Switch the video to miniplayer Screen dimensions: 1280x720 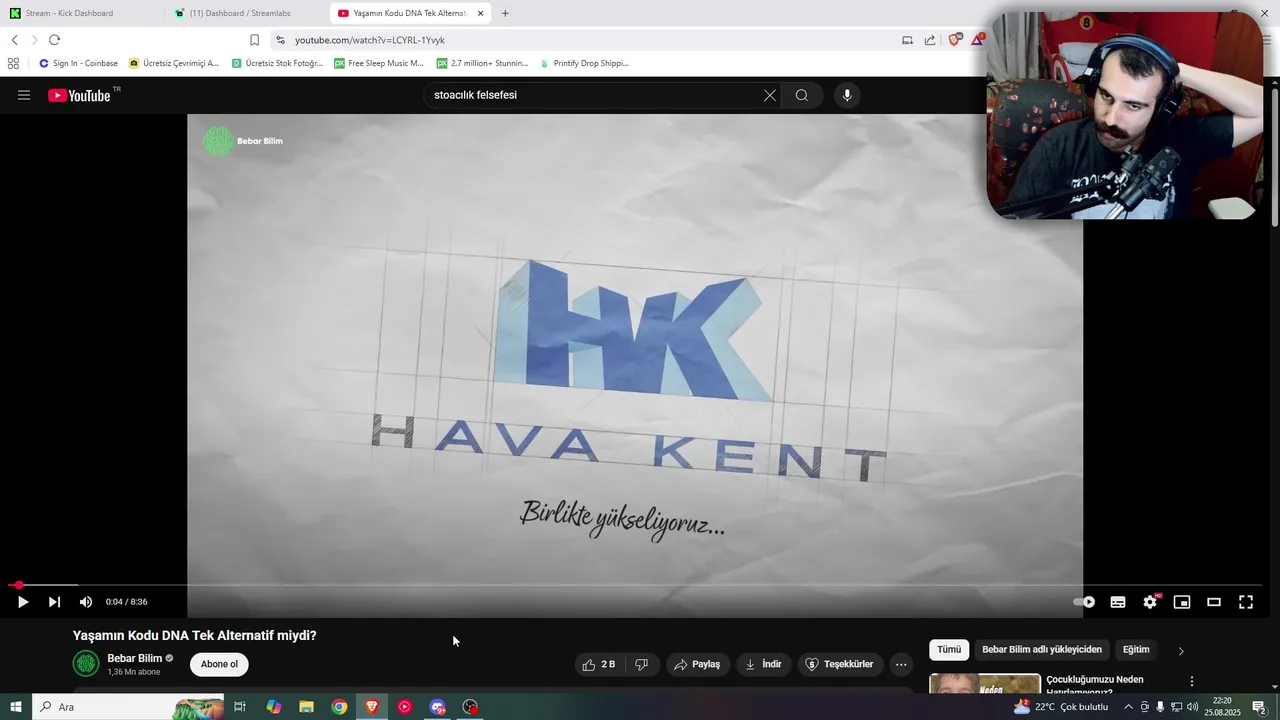1182,602
